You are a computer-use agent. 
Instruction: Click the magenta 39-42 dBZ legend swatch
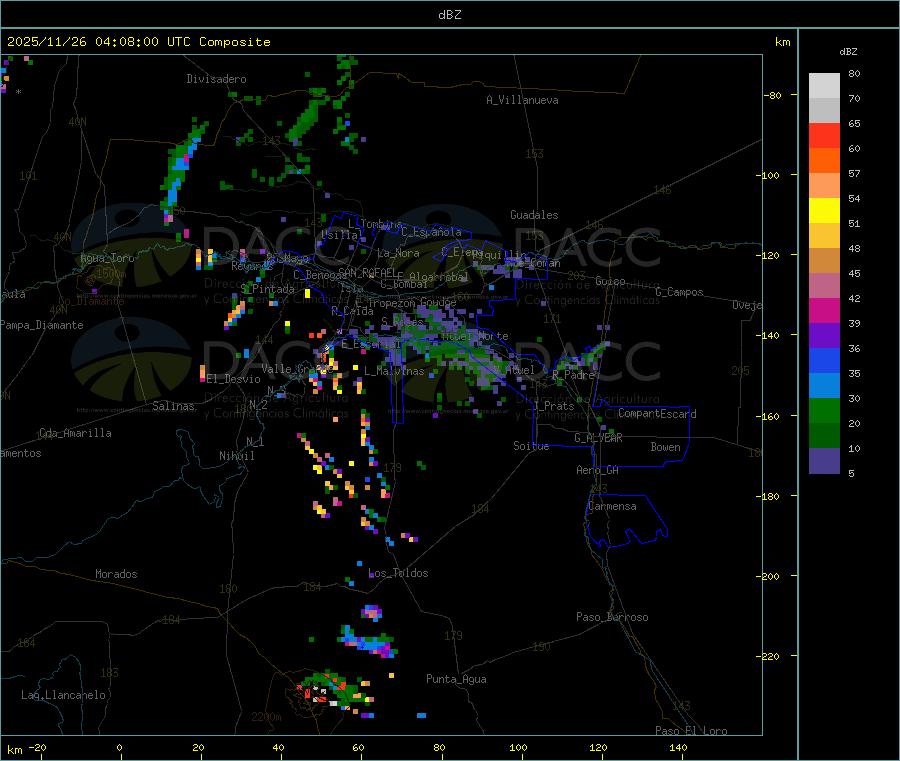[x=824, y=310]
